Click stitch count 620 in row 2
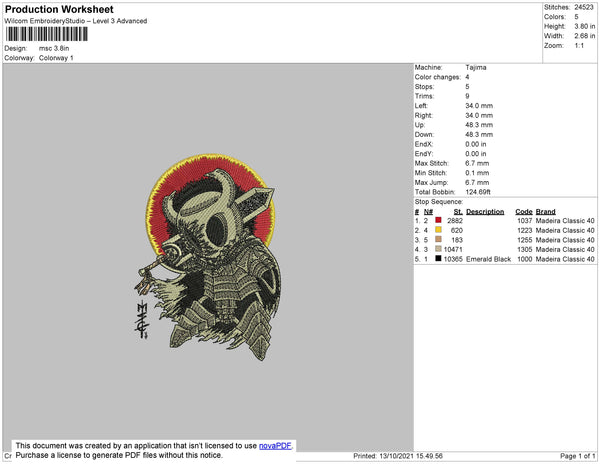Viewport: 600px width, 464px height. pyautogui.click(x=457, y=230)
